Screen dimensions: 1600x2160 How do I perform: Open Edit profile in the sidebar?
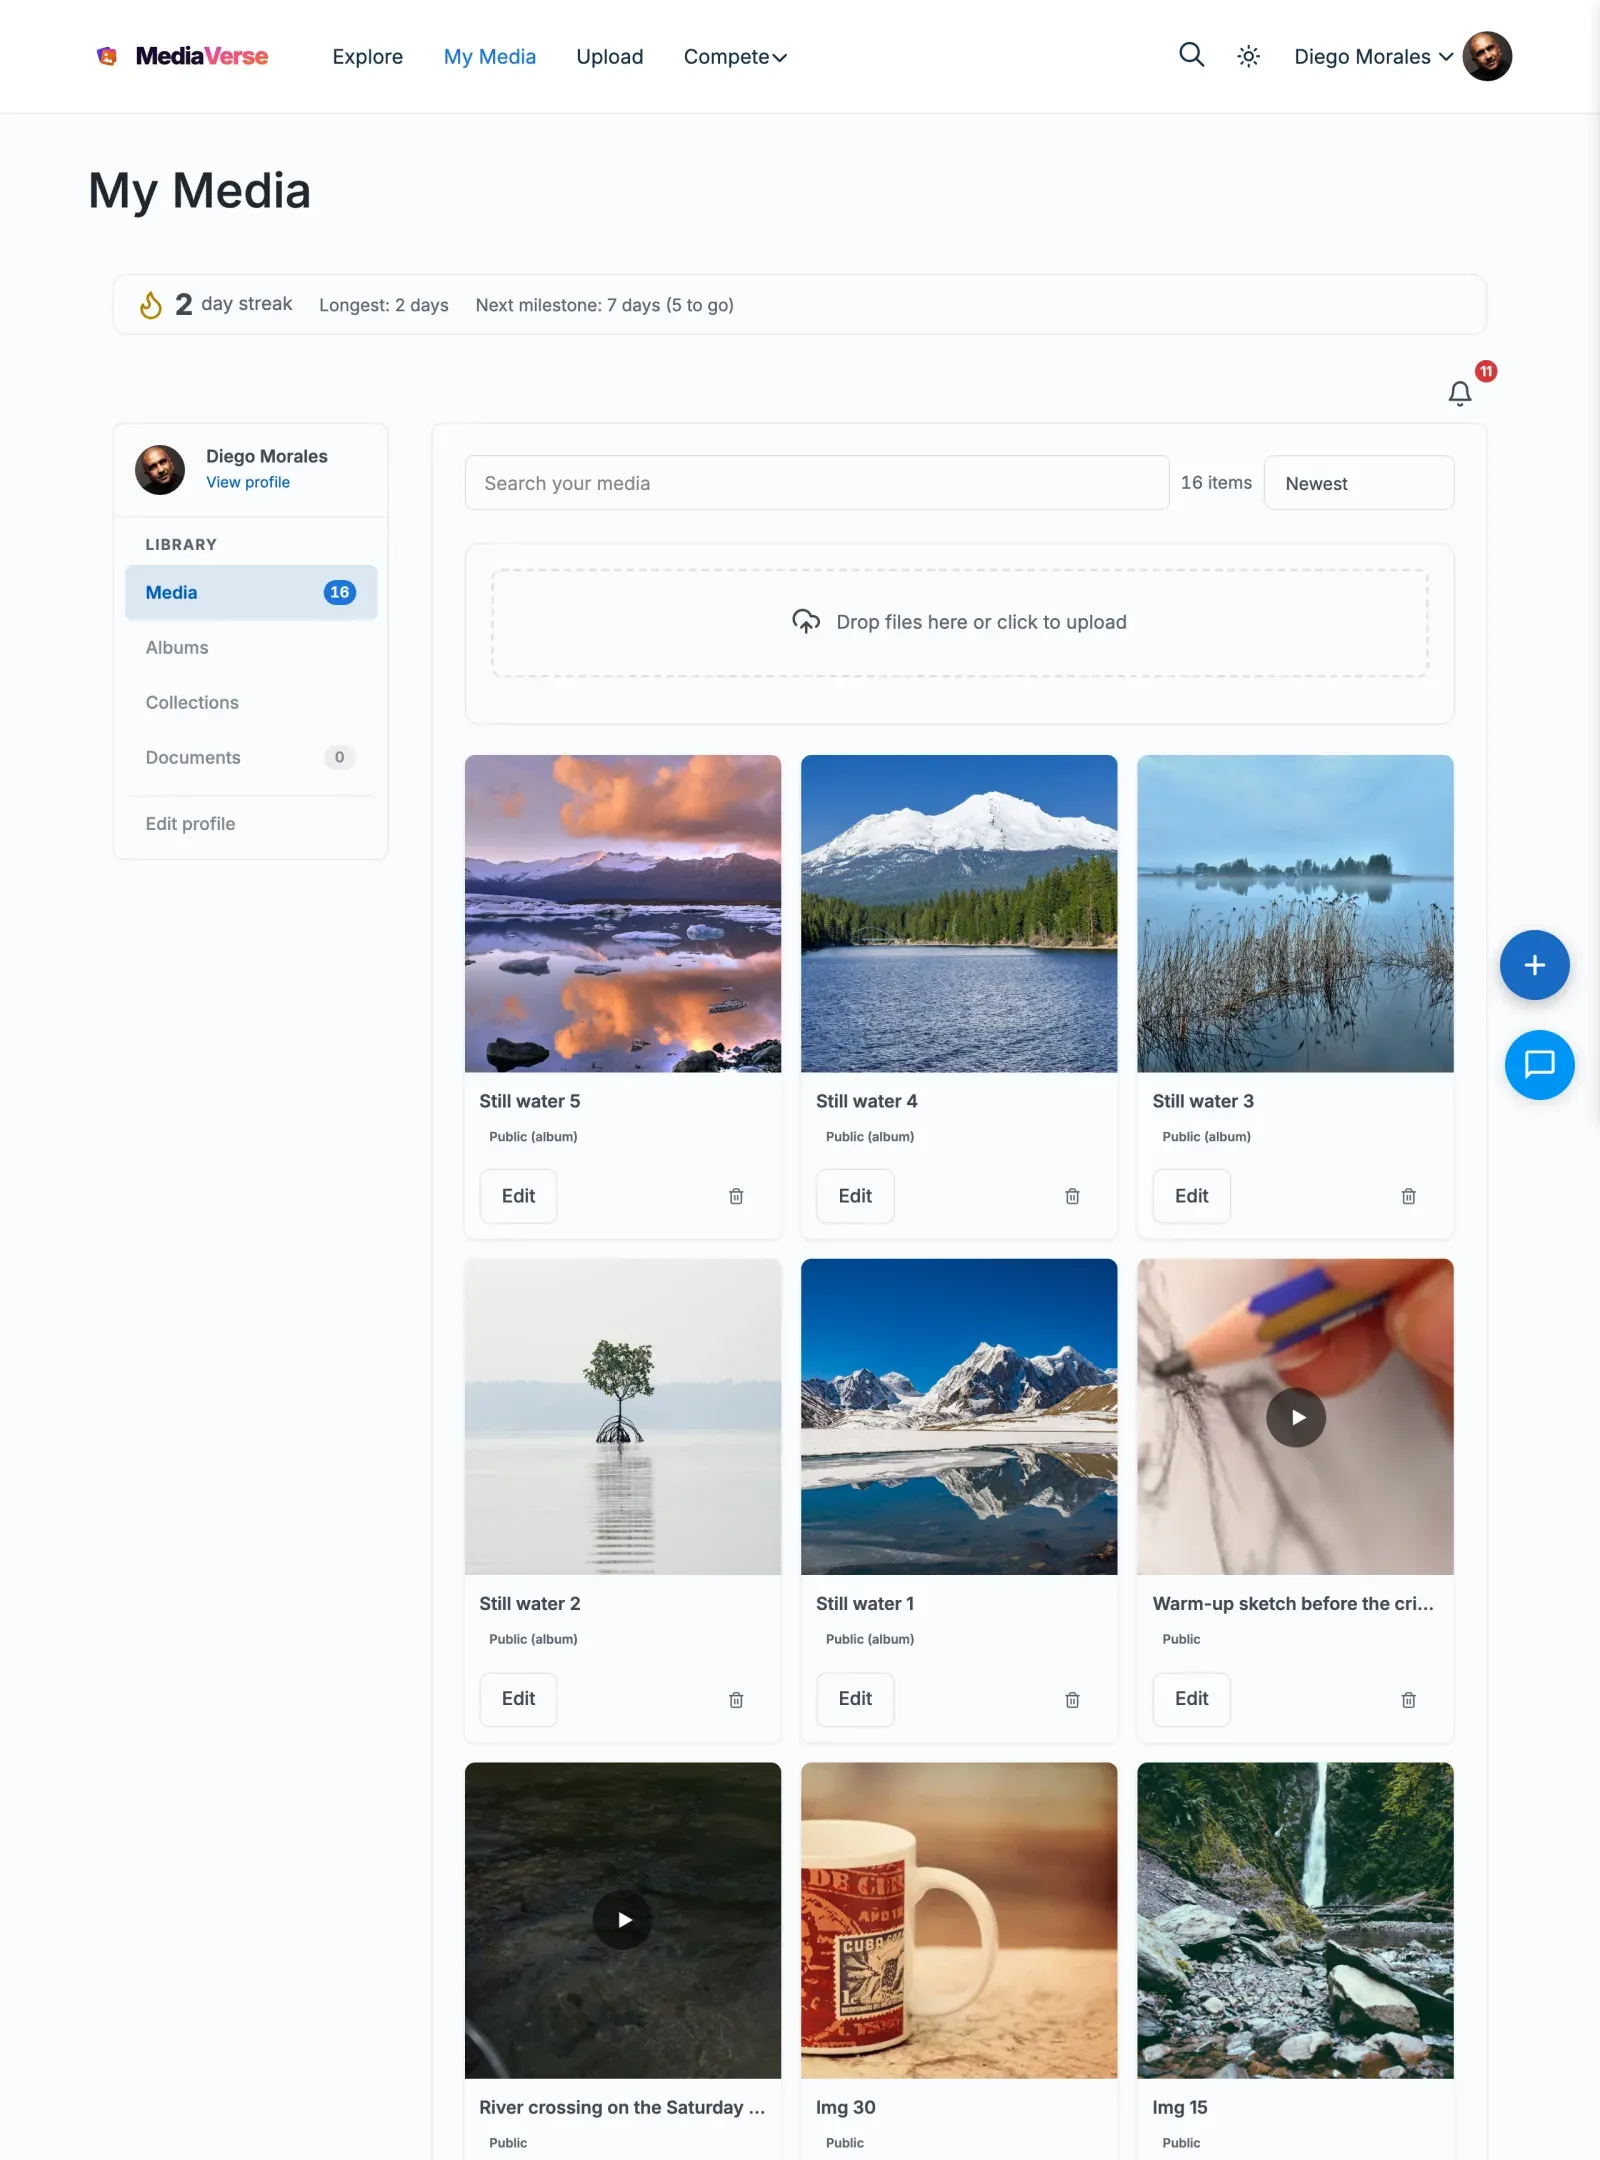coord(251,824)
